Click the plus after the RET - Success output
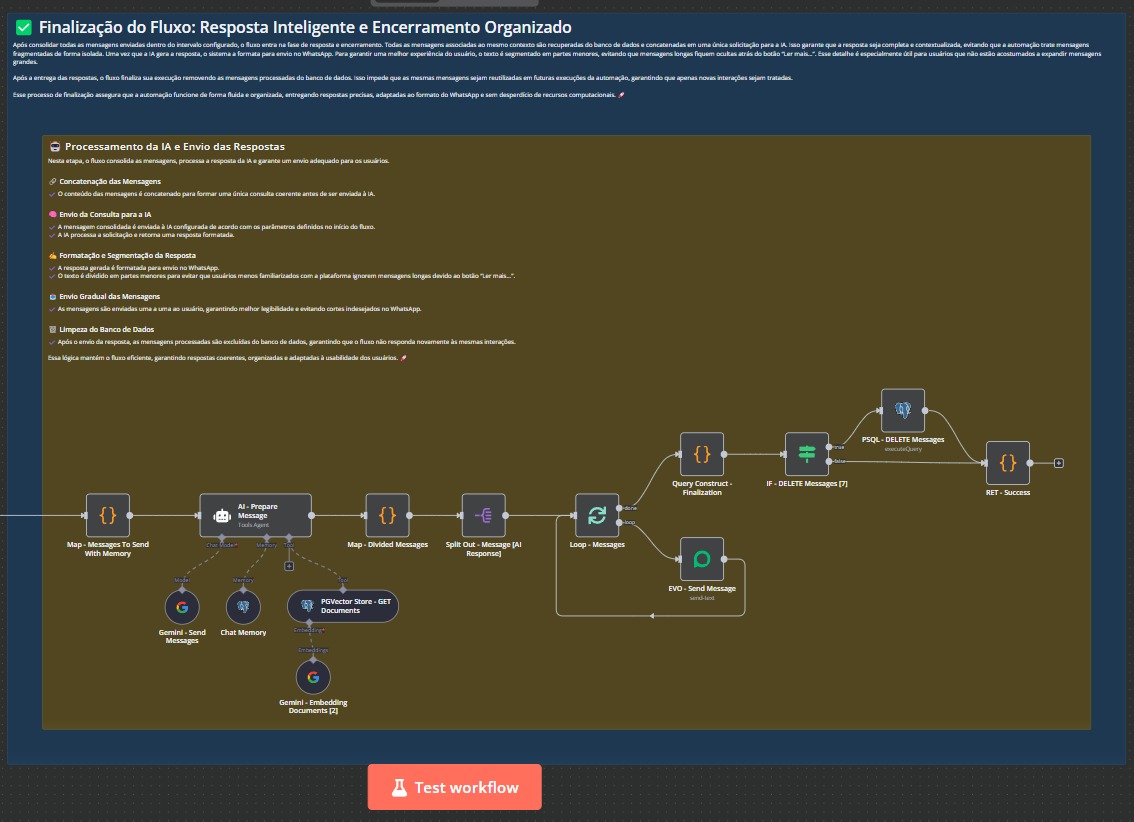This screenshot has height=822, width=1134. (x=1058, y=463)
